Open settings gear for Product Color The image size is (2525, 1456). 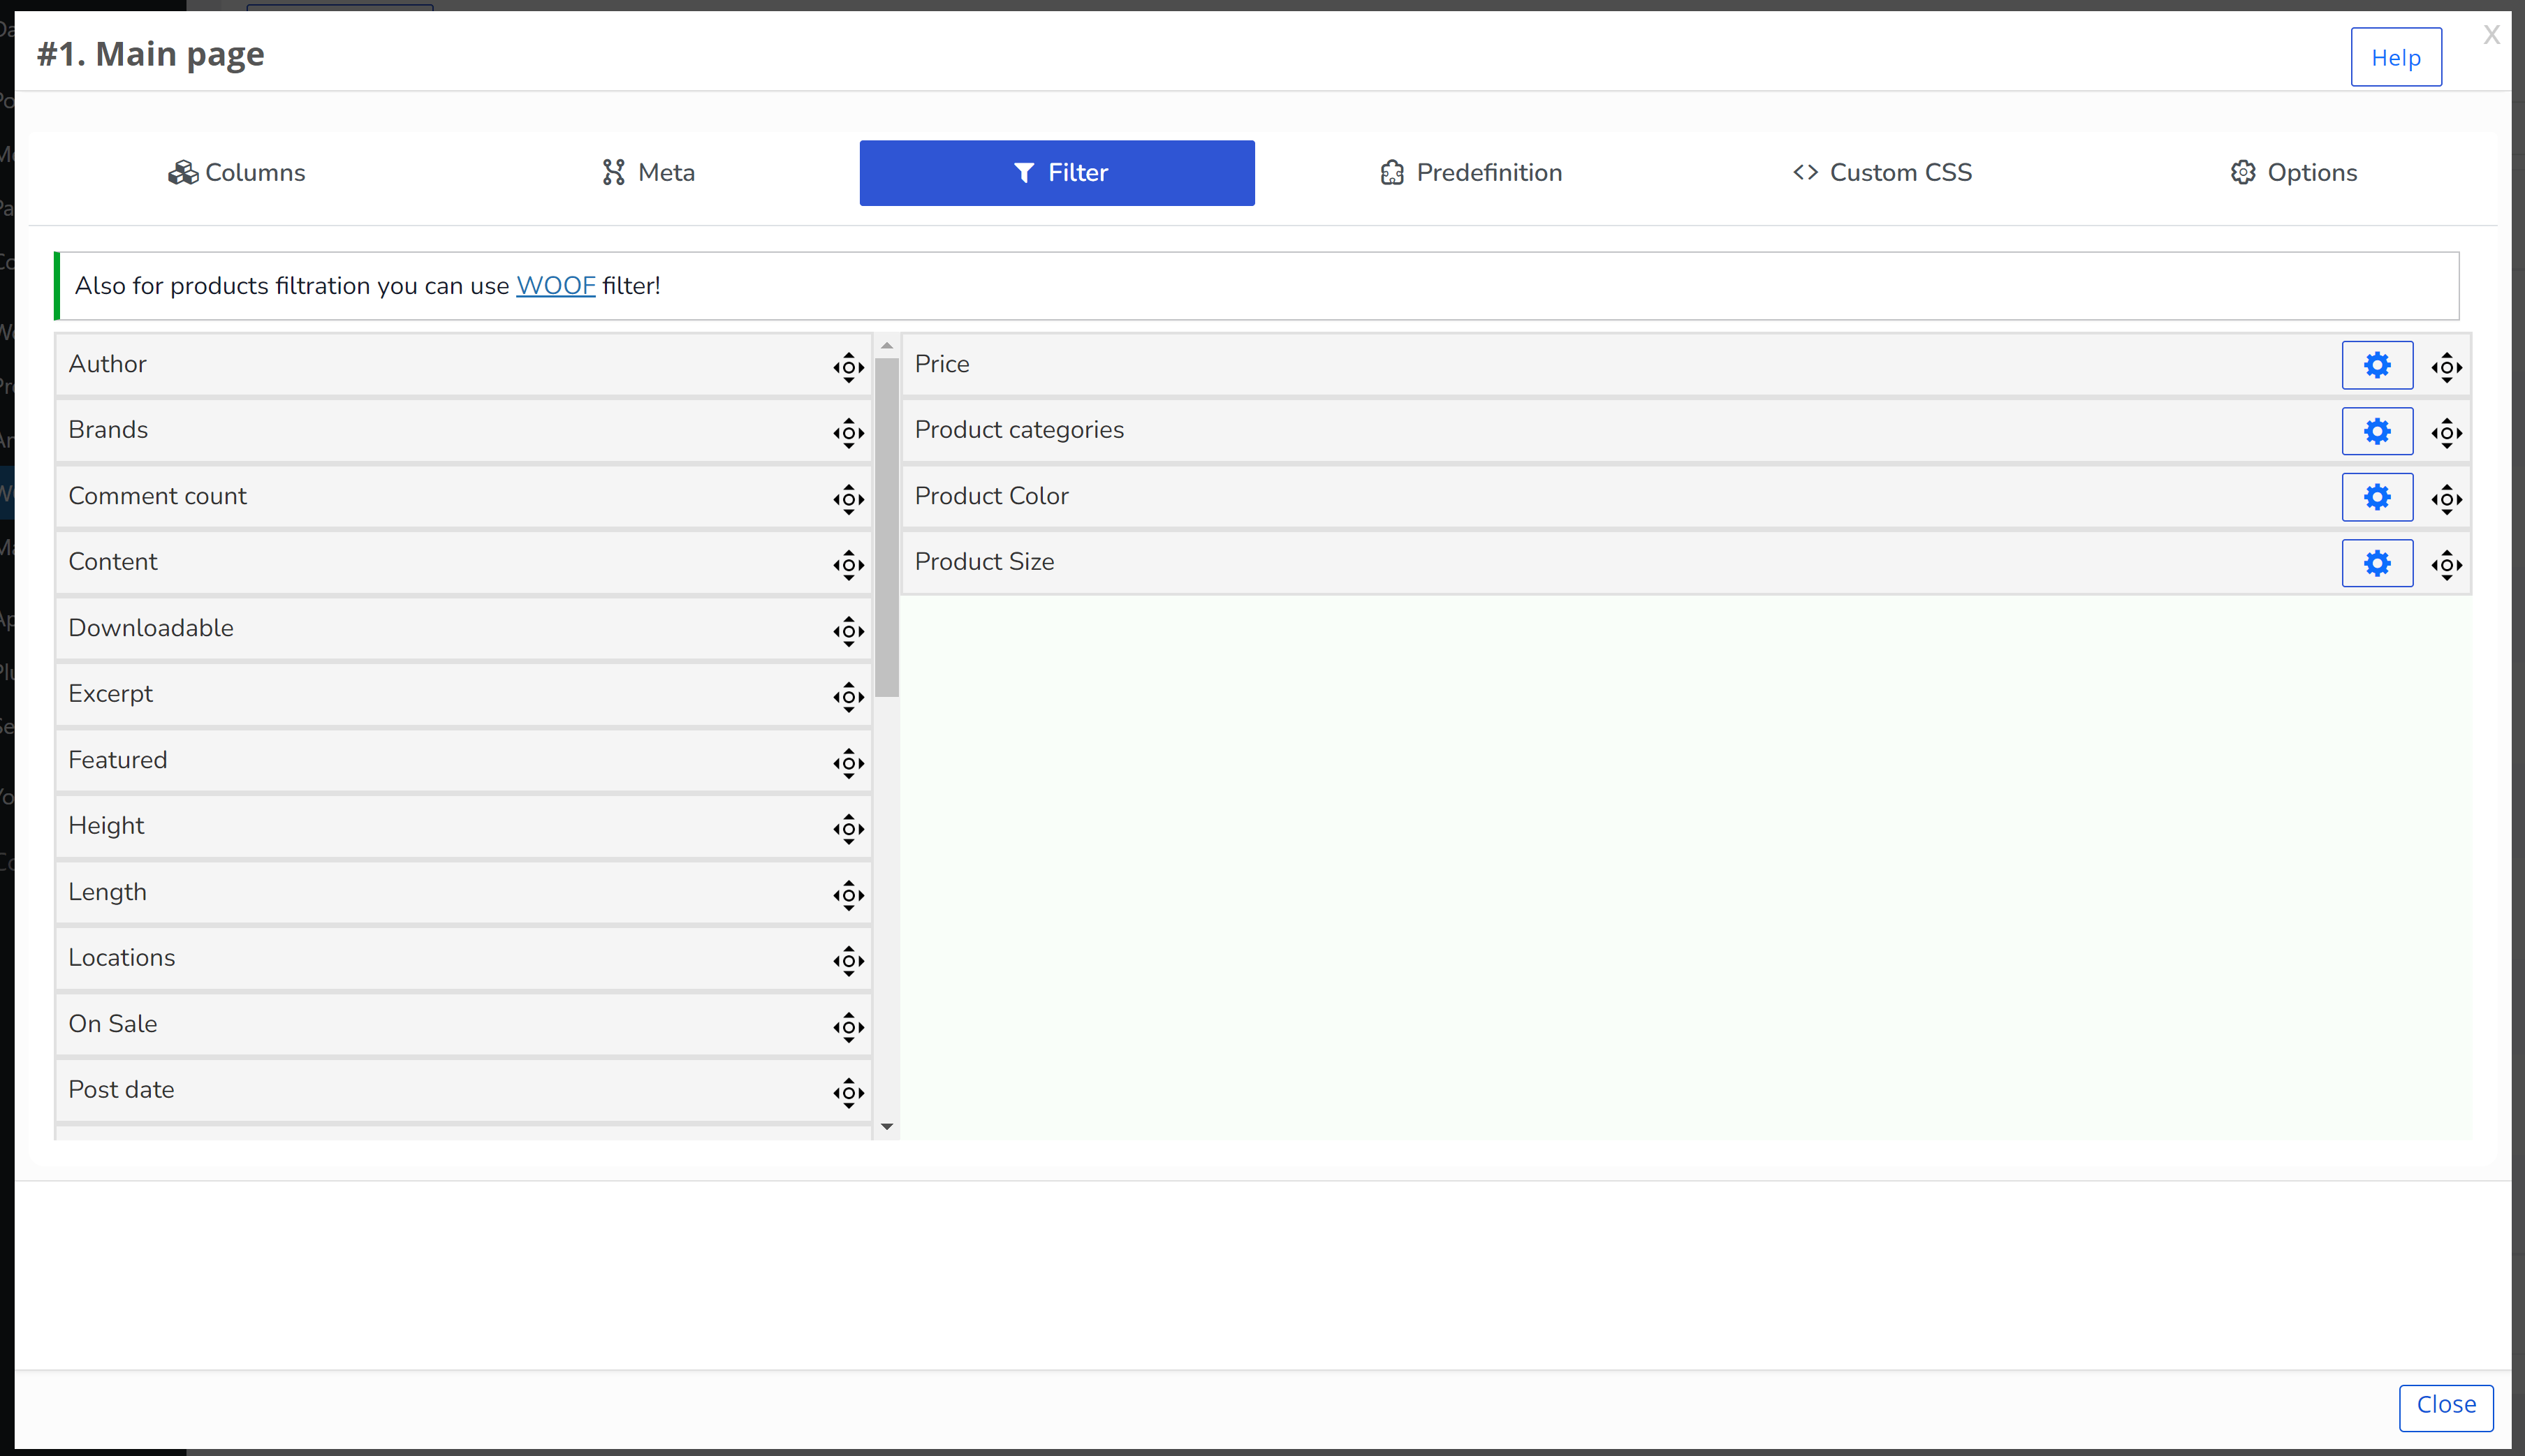2377,497
